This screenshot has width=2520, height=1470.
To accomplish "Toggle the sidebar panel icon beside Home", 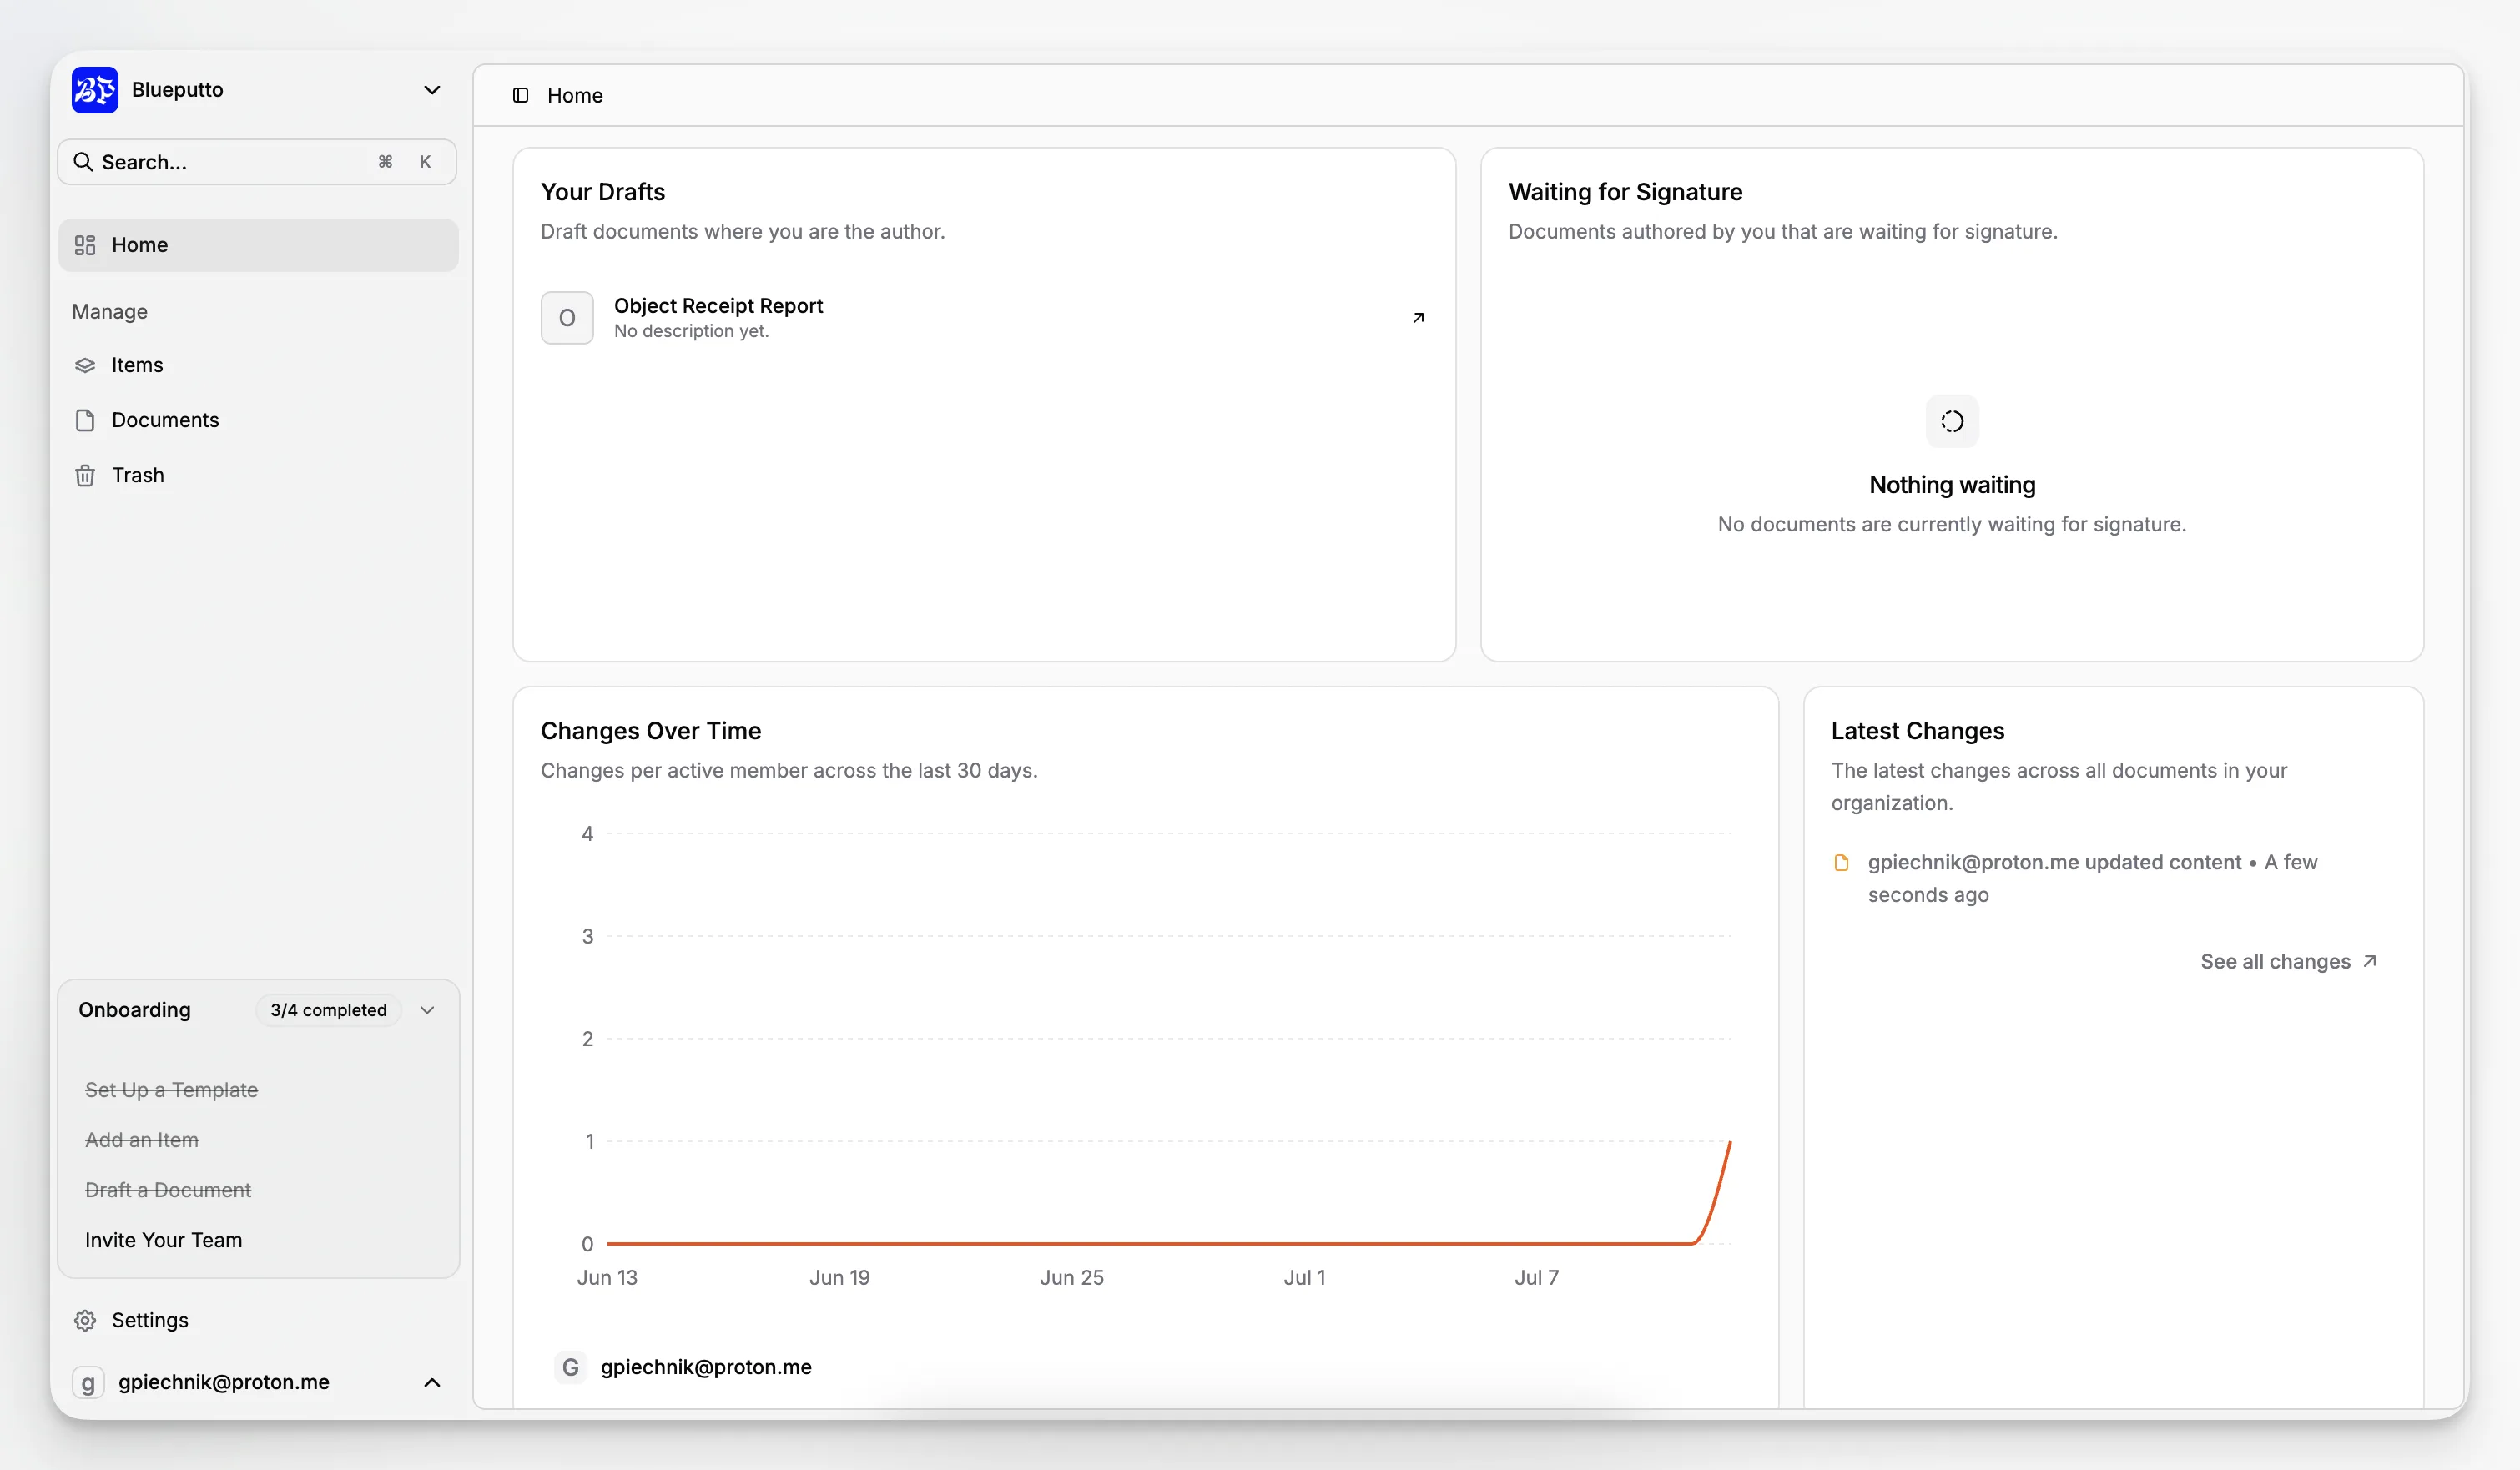I will [521, 95].
